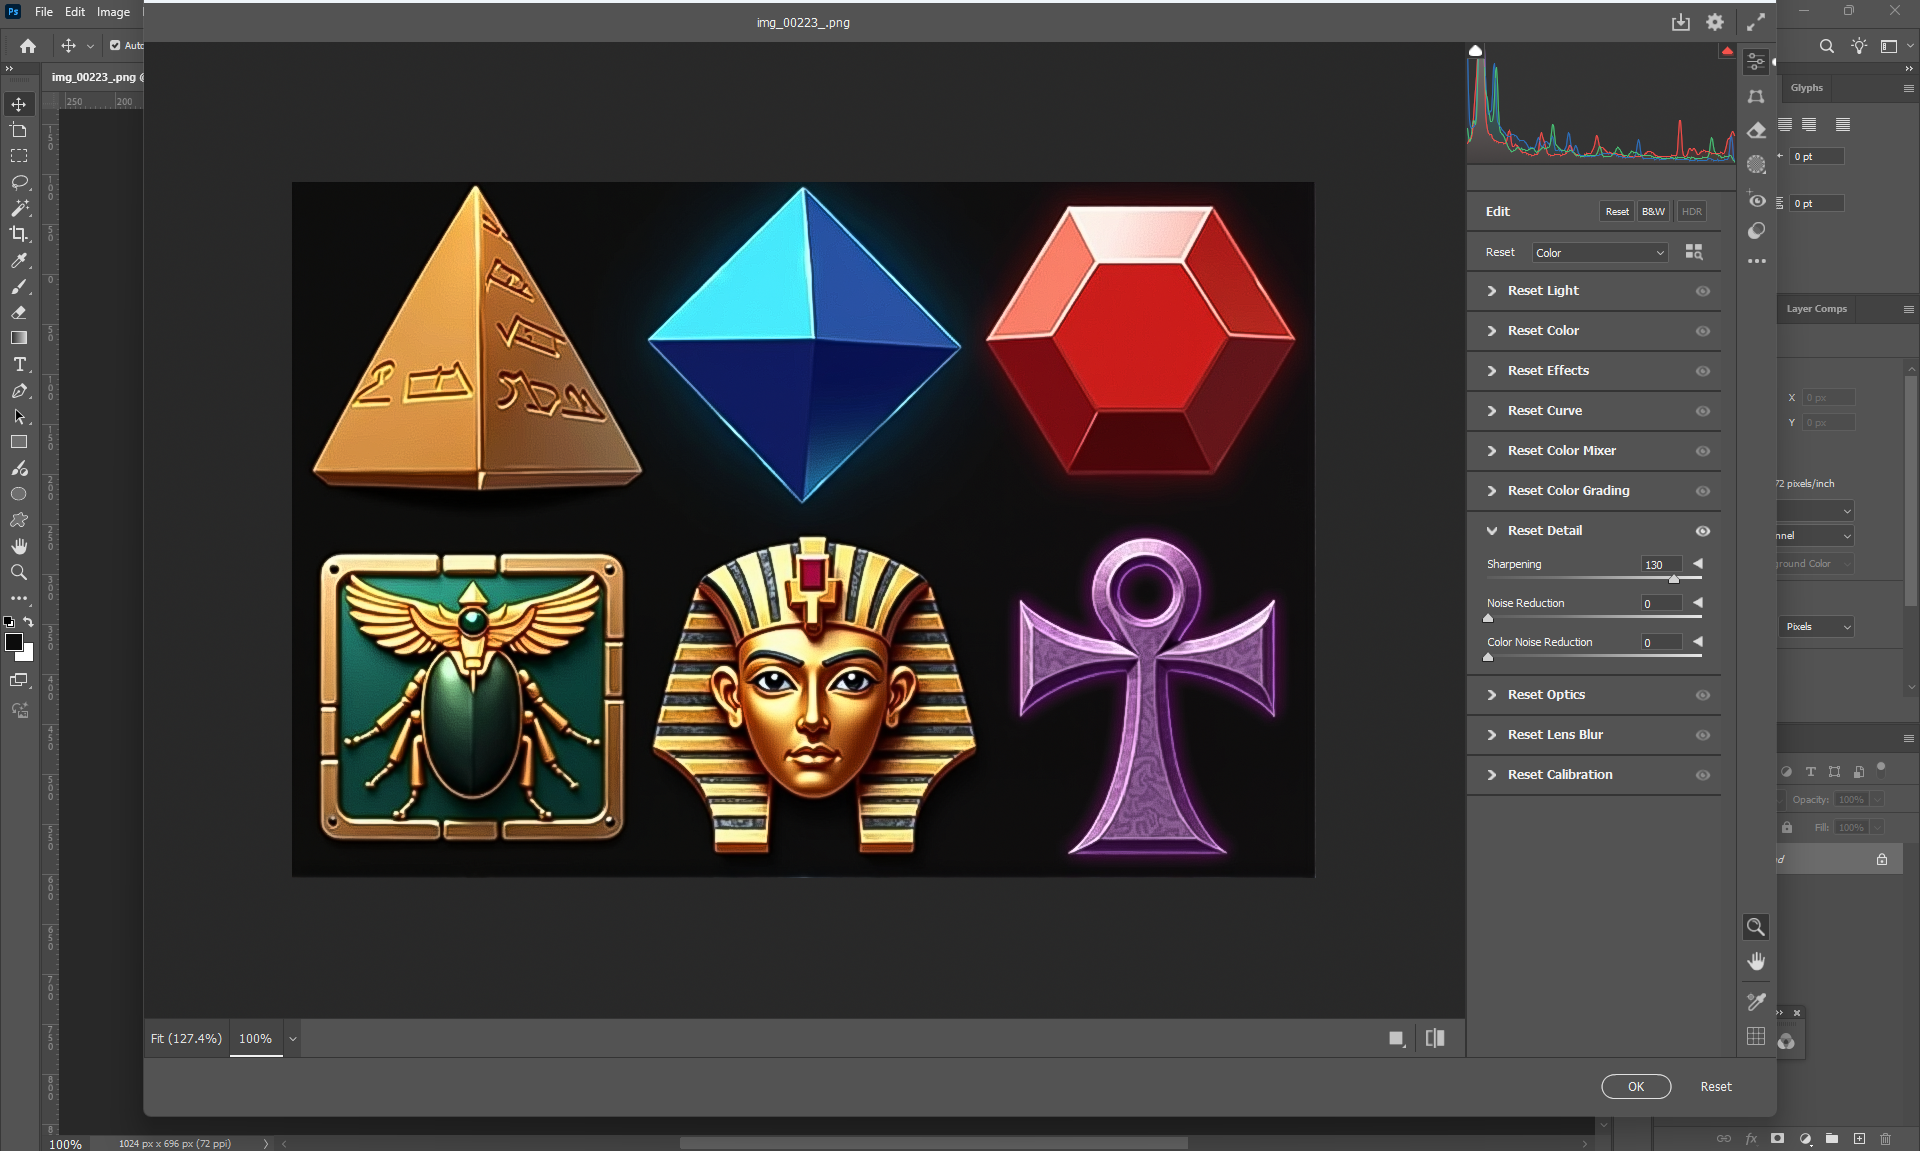This screenshot has width=1920, height=1151.
Task: Toggle Auto-Select checkbox in options bar
Action: coord(115,45)
